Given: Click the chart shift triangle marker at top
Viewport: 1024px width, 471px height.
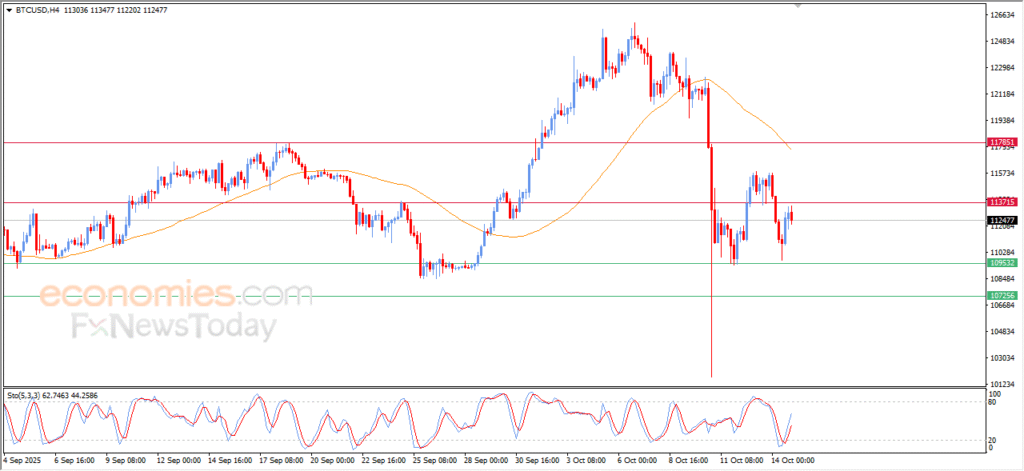Looking at the screenshot, I should click(797, 6).
